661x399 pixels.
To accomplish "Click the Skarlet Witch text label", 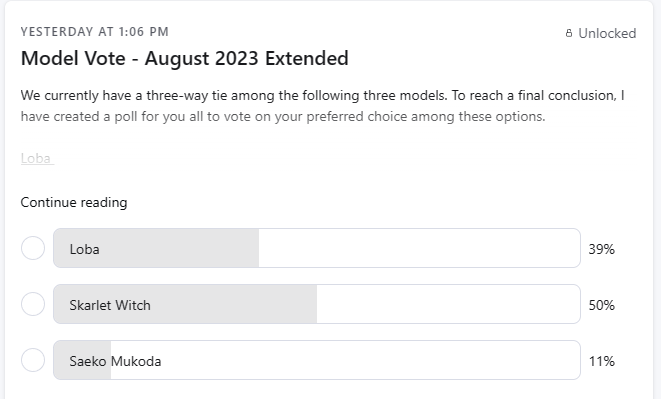I will 110,305.
